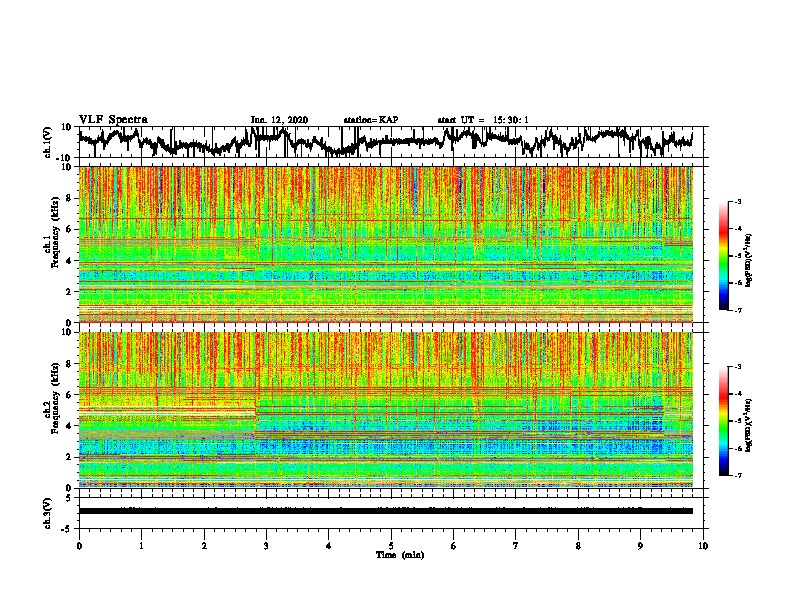Click time axis tick label "8"

point(578,546)
